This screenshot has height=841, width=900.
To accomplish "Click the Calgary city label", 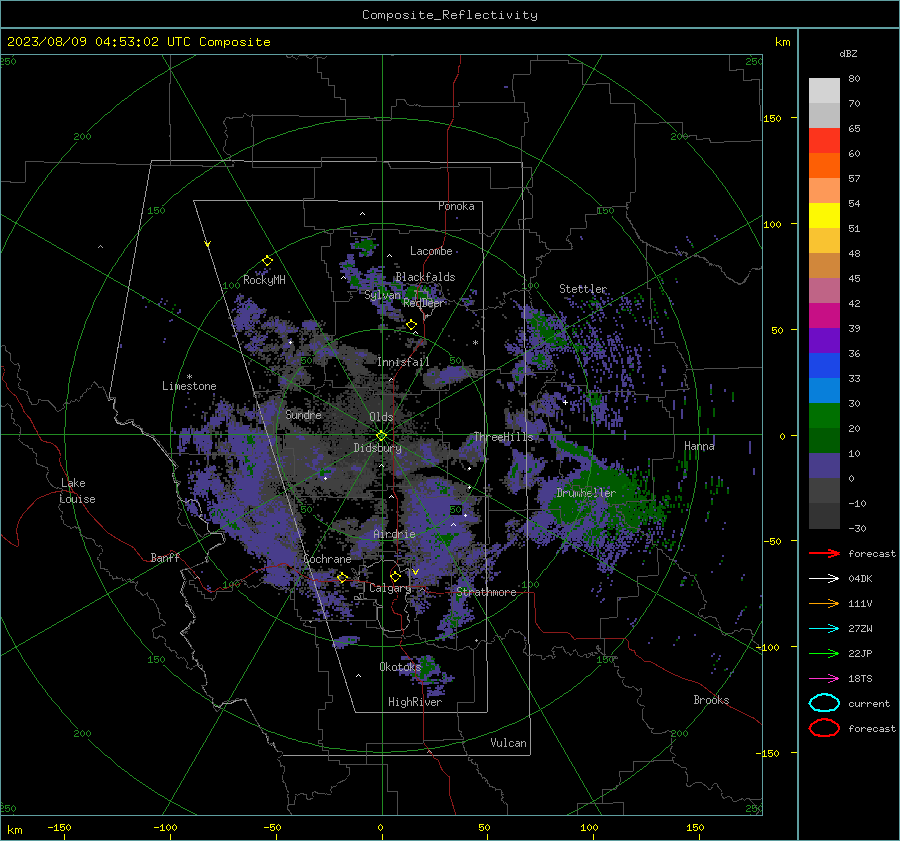I will [x=390, y=588].
